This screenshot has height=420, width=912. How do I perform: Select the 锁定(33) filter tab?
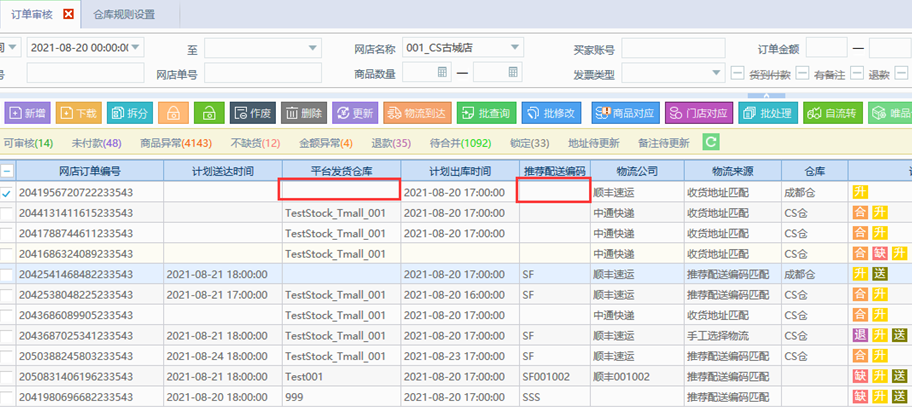(x=530, y=143)
